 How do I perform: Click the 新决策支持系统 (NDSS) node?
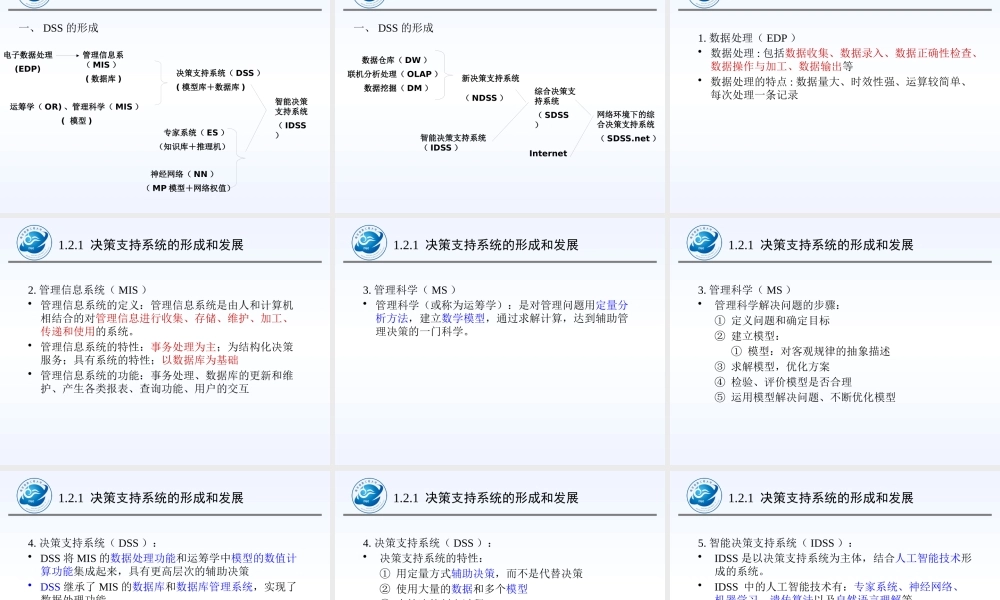[490, 87]
